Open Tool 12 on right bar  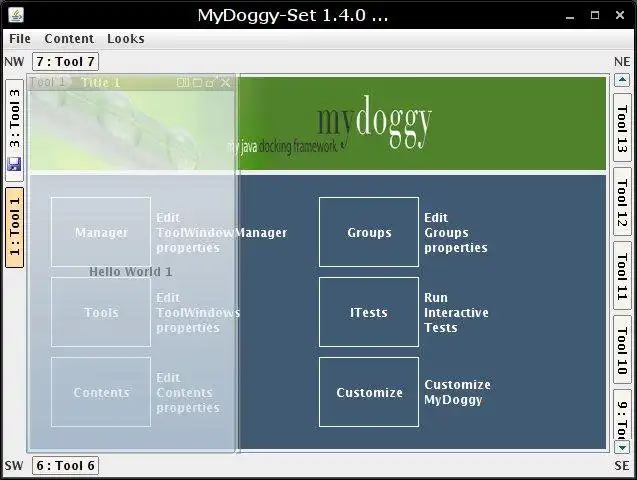pyautogui.click(x=622, y=202)
